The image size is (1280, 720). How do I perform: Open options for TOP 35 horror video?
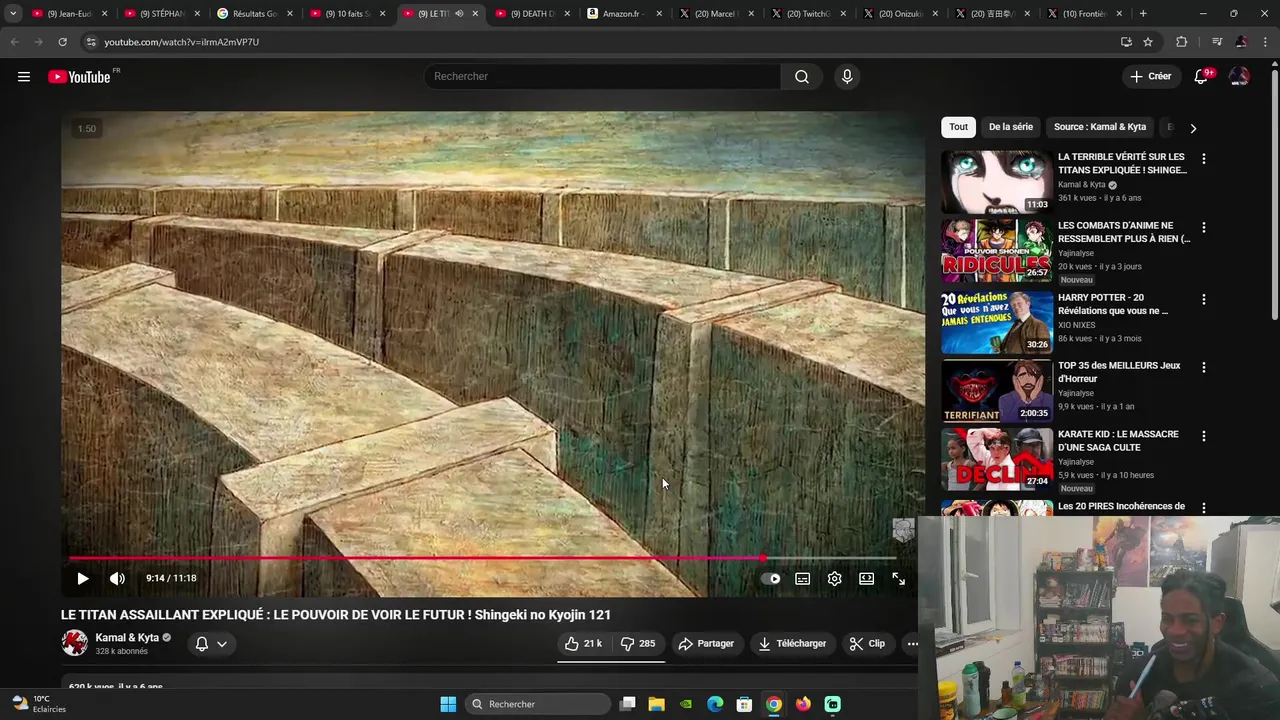(x=1204, y=368)
